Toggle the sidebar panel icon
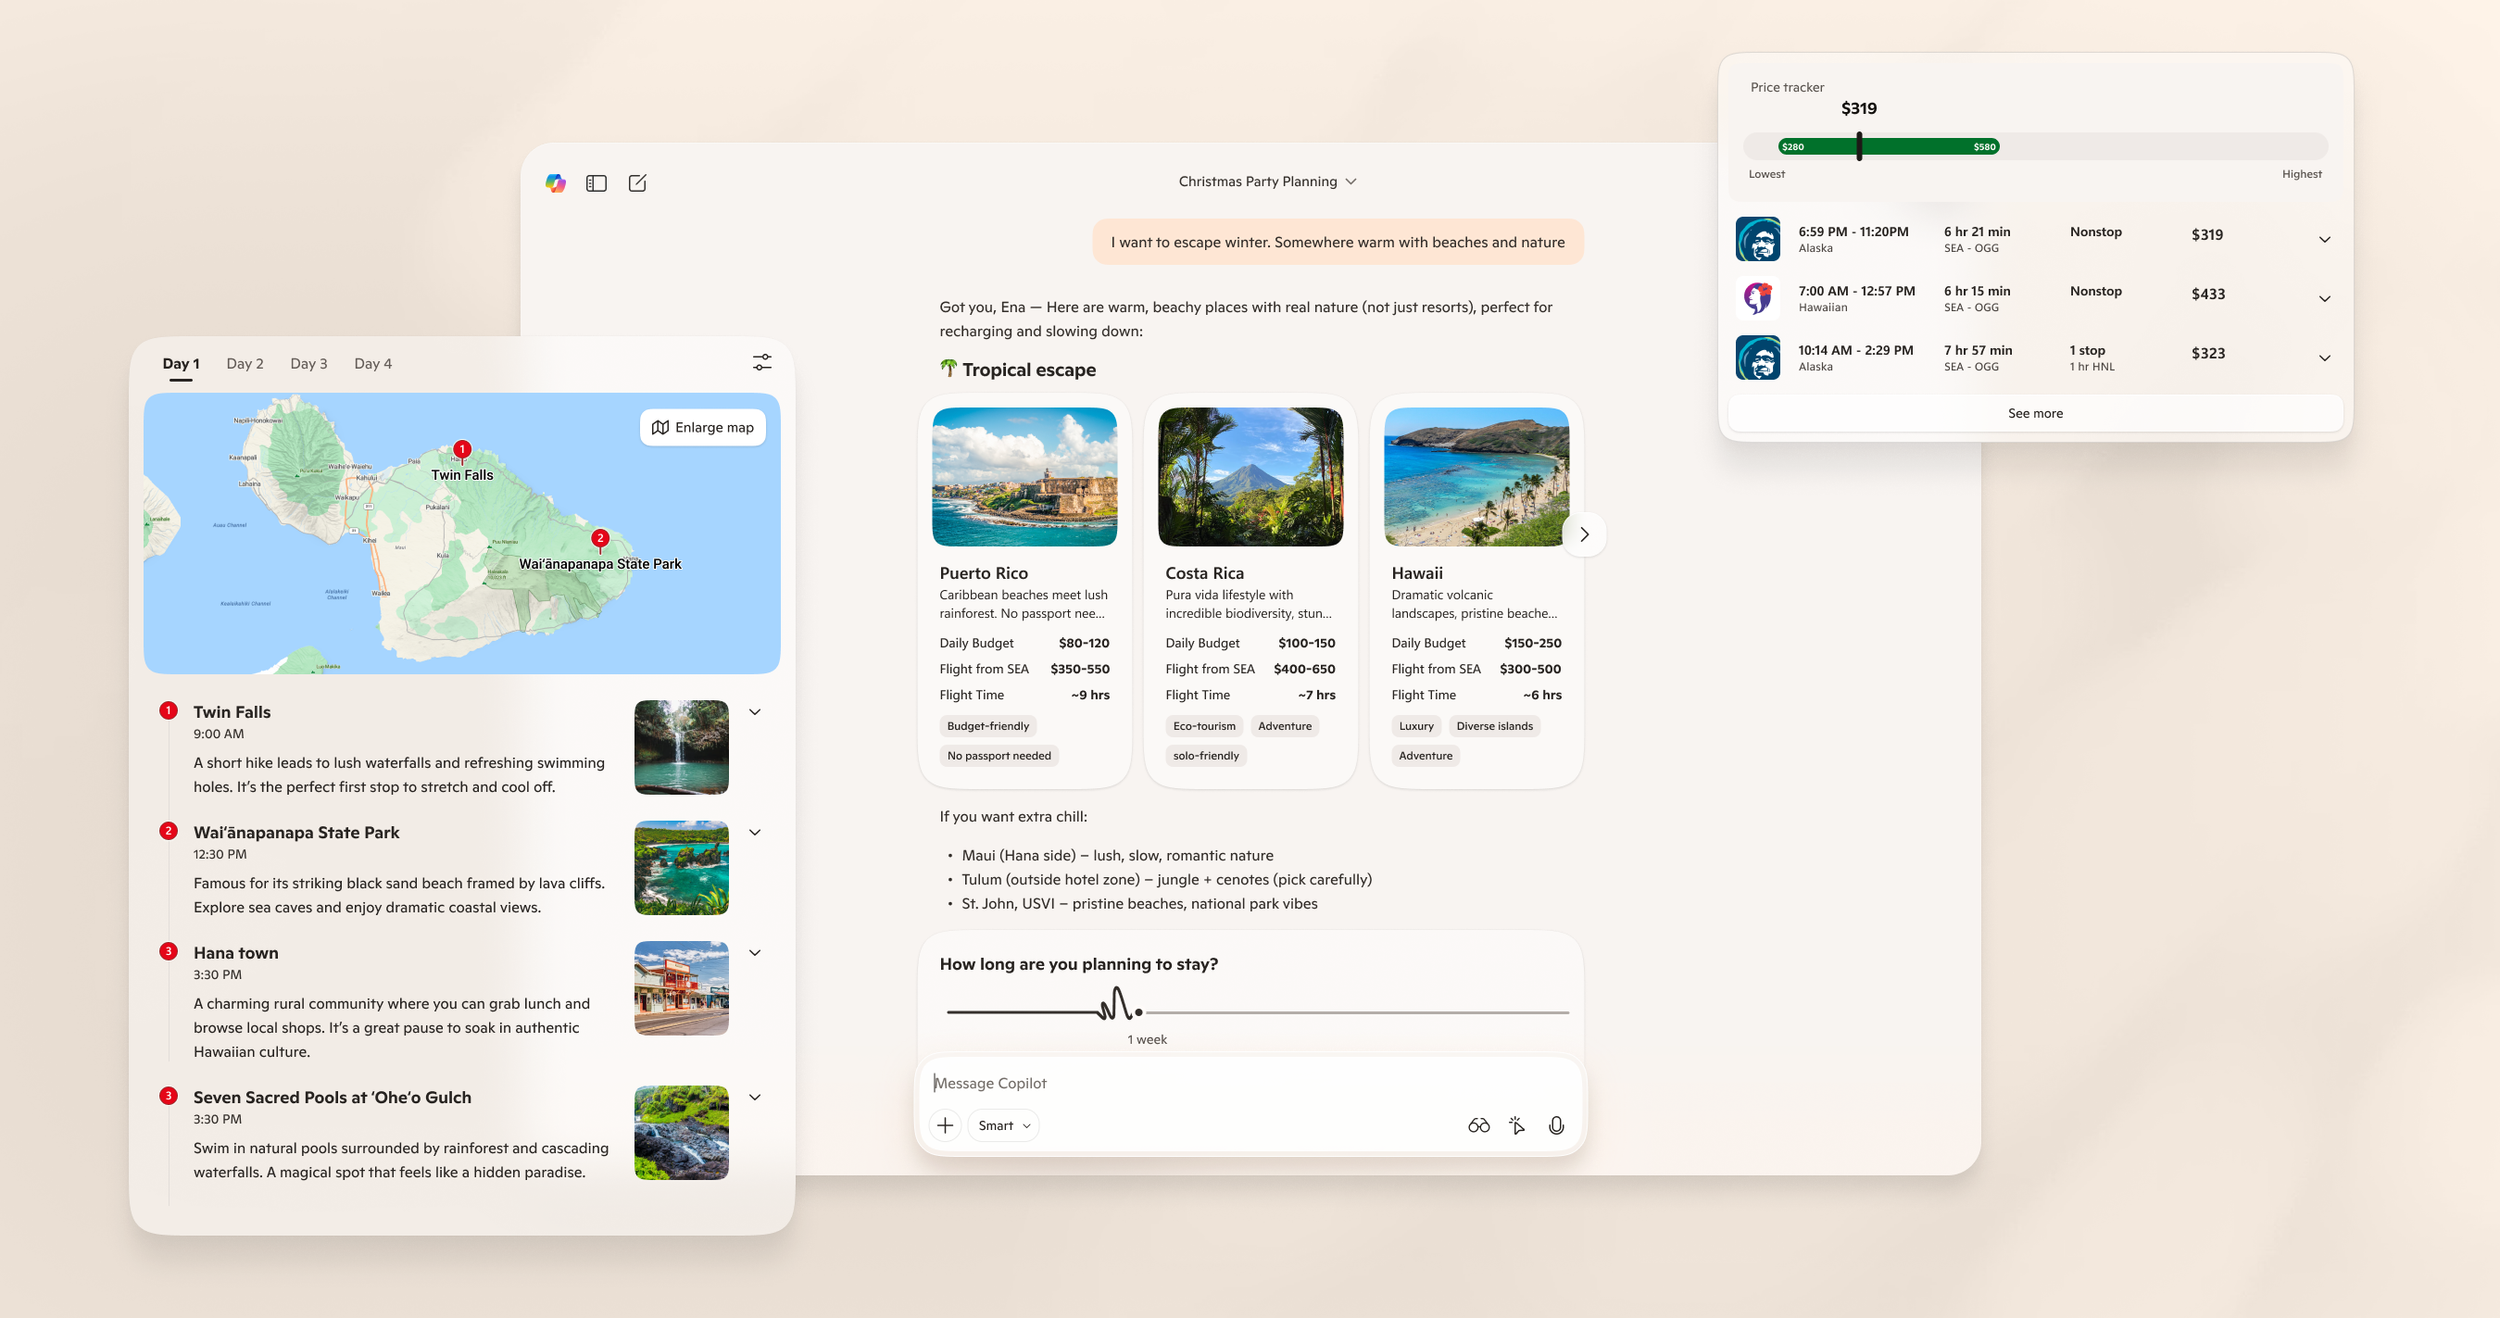Screen dimensions: 2500x1318 pos(596,183)
